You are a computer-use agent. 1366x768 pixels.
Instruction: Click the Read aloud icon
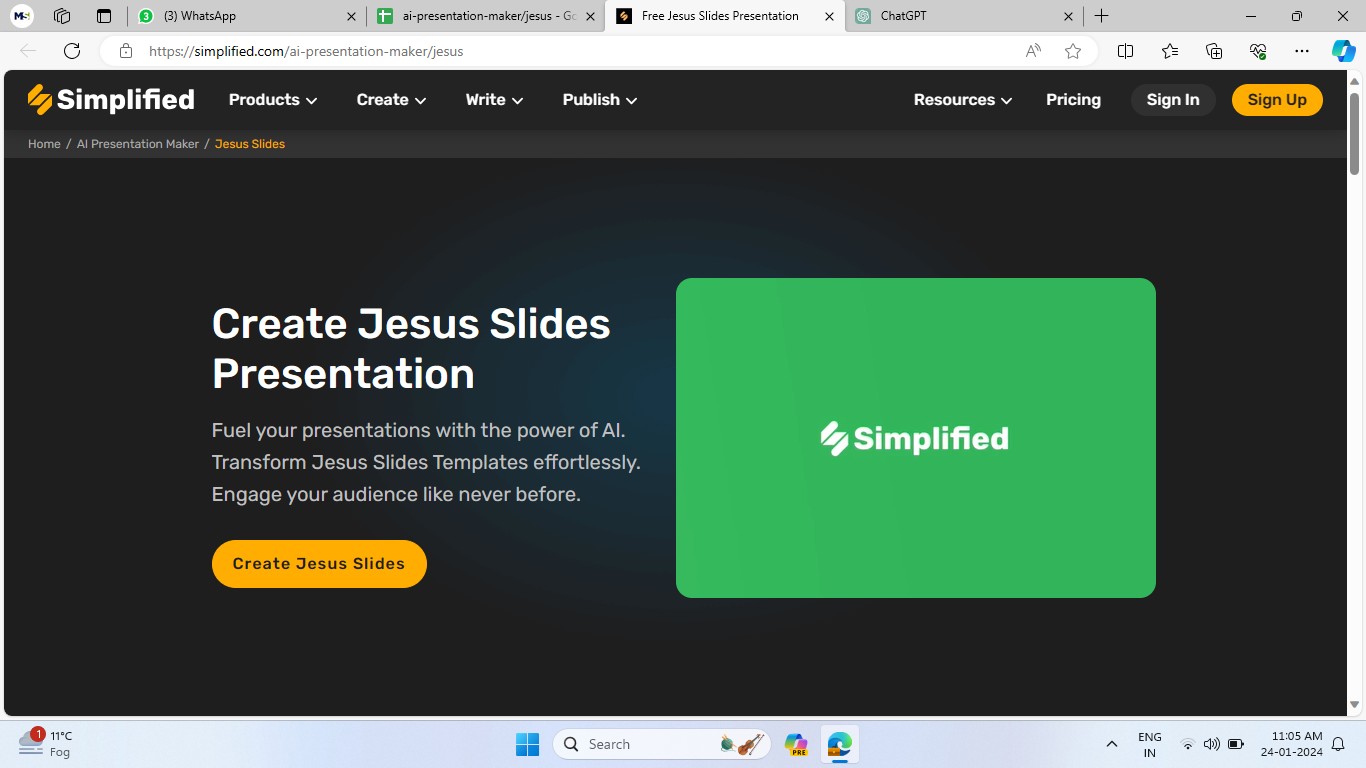pyautogui.click(x=1033, y=51)
